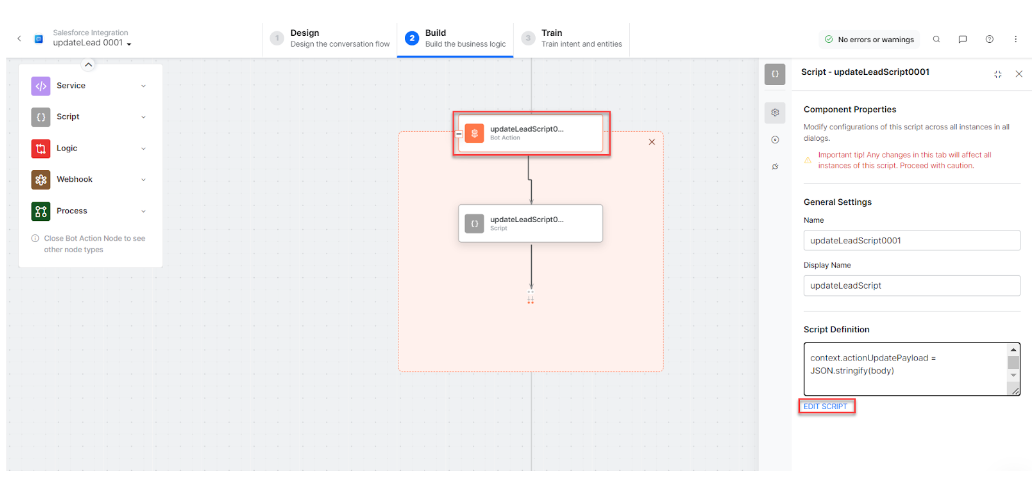Click the Display Name input field
1033x481 pixels.
[911, 285]
